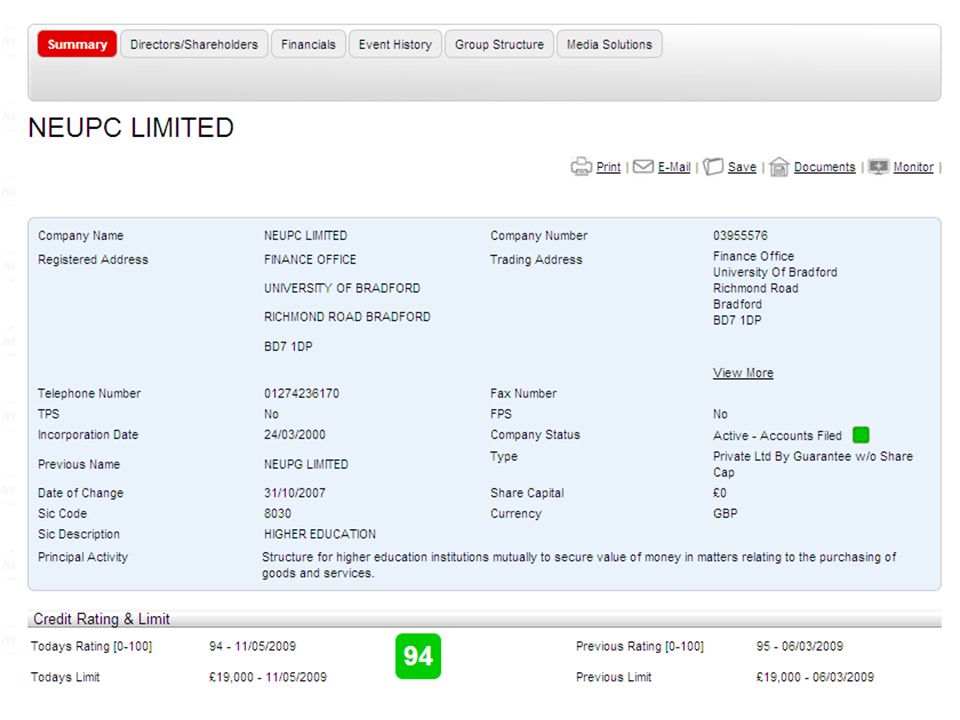This screenshot has width=960, height=720.
Task: Click the green 94 rating badge
Action: pos(418,656)
